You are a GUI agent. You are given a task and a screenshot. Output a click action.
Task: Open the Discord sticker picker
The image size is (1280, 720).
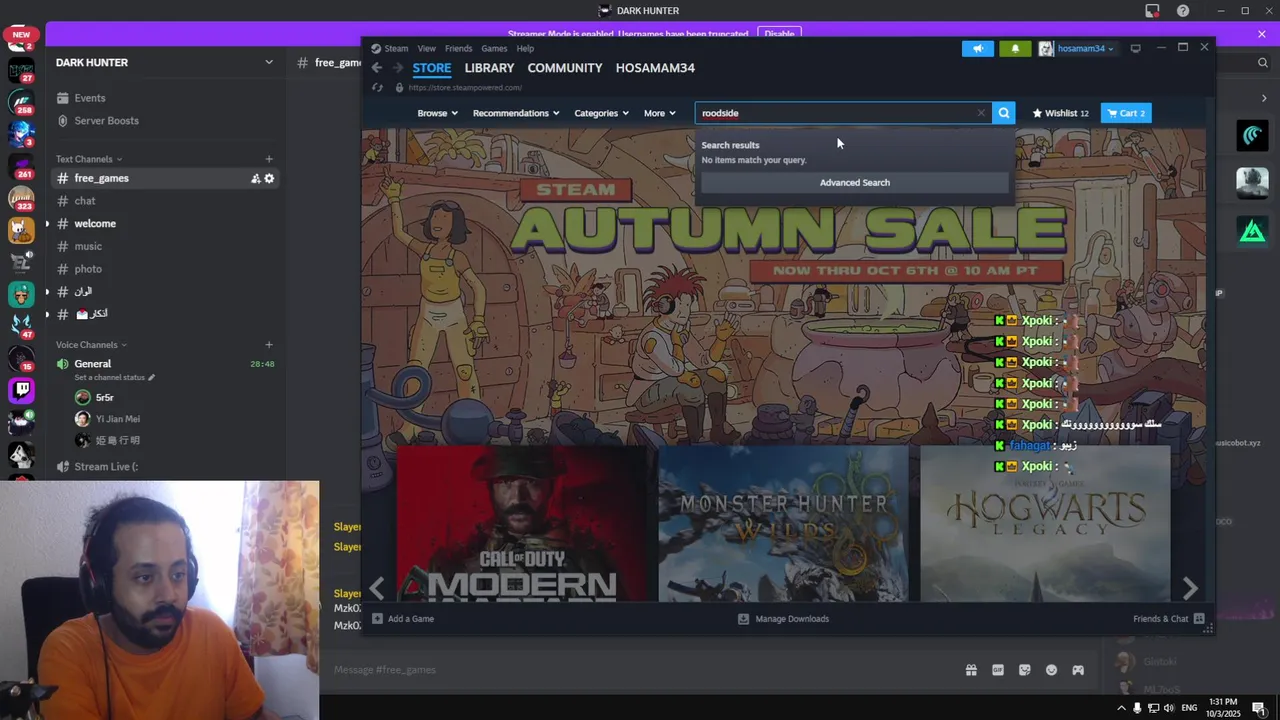point(1024,670)
